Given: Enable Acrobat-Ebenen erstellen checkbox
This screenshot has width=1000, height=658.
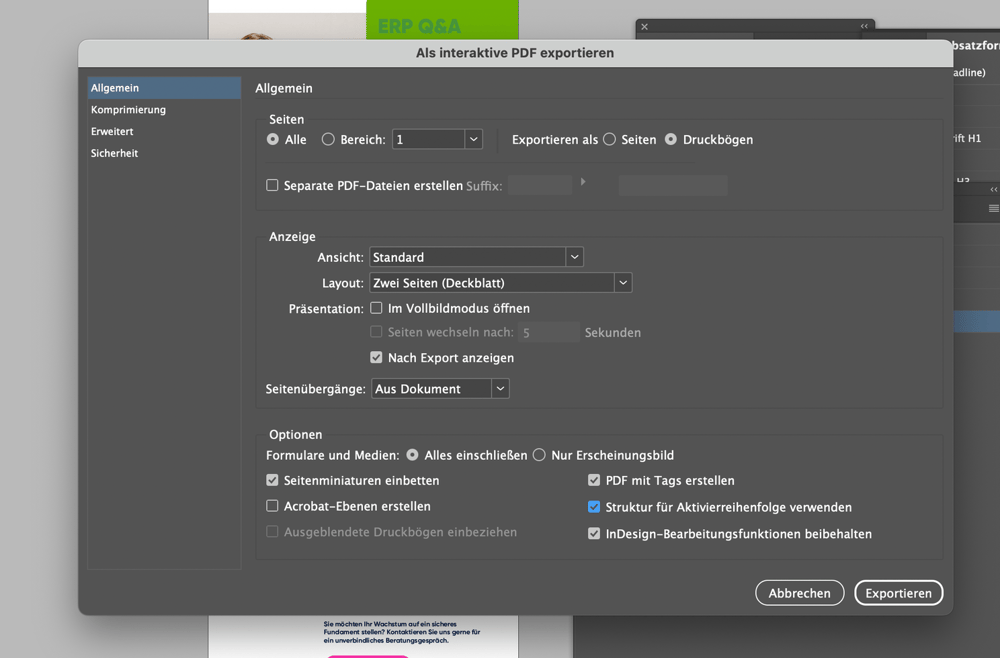Looking at the screenshot, I should [x=272, y=506].
